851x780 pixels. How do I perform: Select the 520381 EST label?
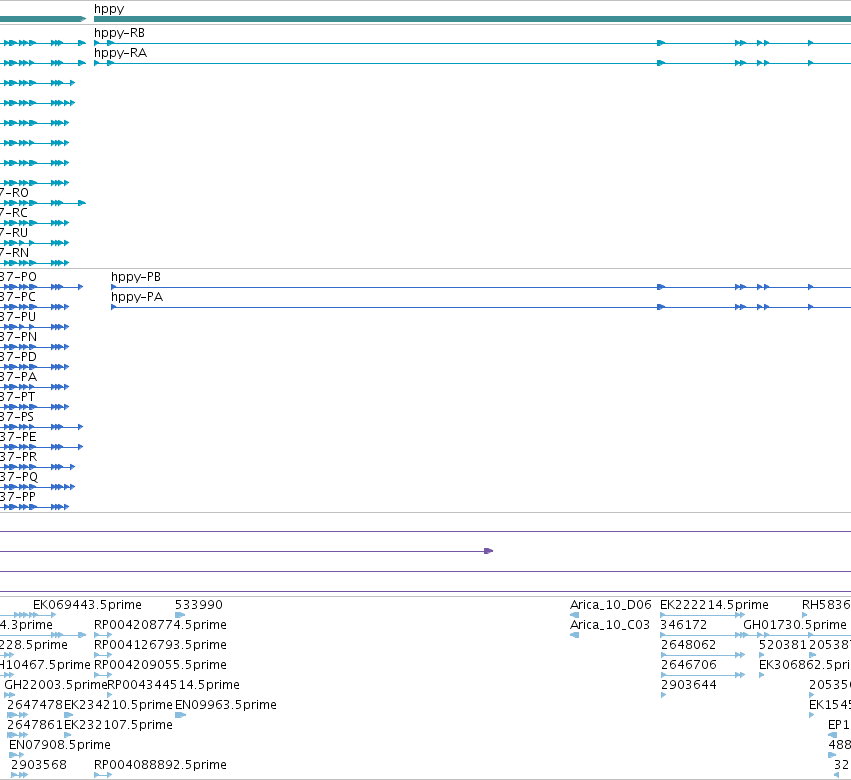pyautogui.click(x=783, y=645)
